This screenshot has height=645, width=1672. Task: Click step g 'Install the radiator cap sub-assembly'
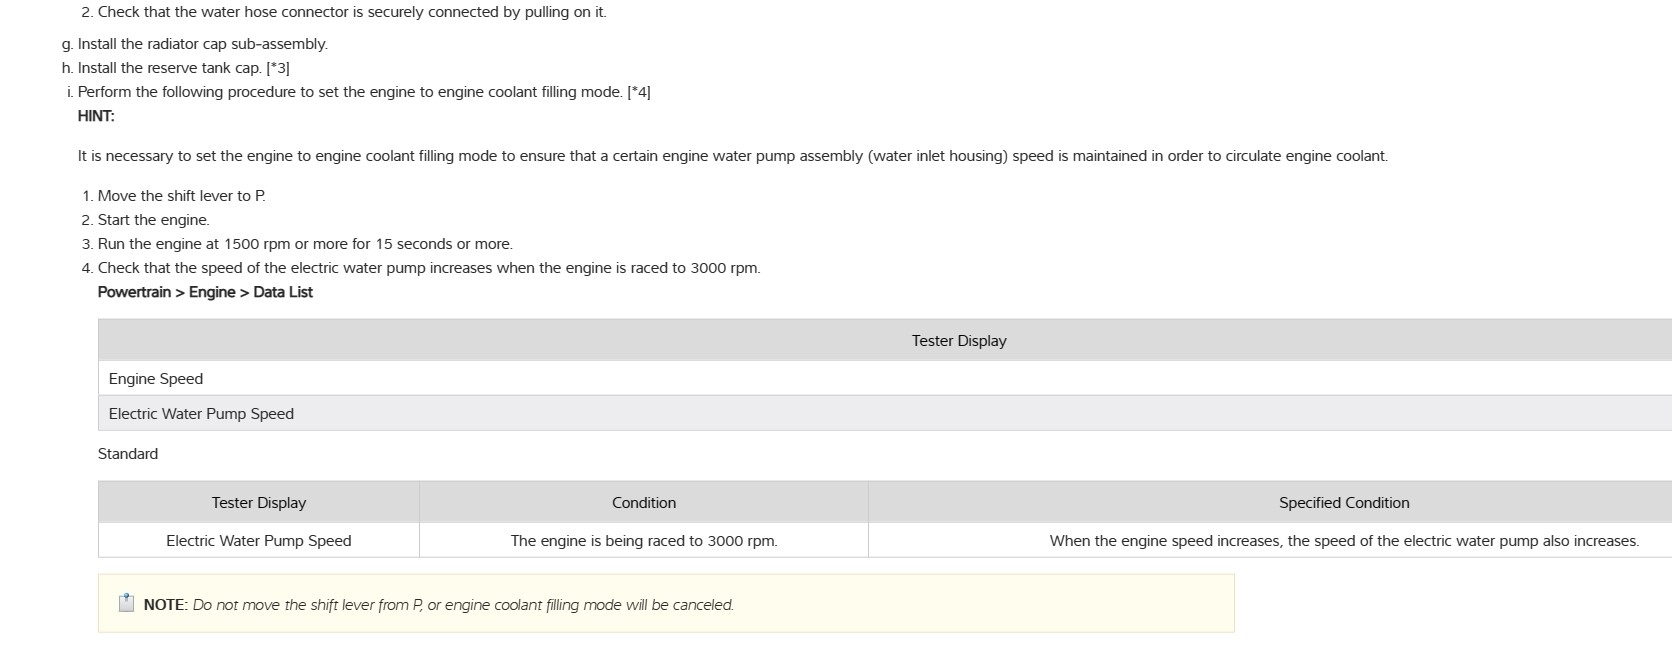click(202, 44)
